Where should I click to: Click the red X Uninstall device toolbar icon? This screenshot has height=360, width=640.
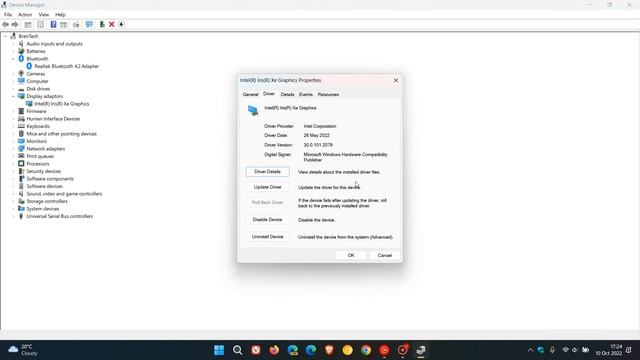[111, 24]
